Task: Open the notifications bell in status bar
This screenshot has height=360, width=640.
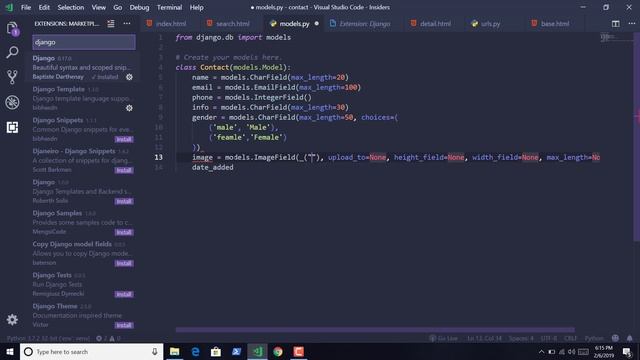Action: pos(629,338)
